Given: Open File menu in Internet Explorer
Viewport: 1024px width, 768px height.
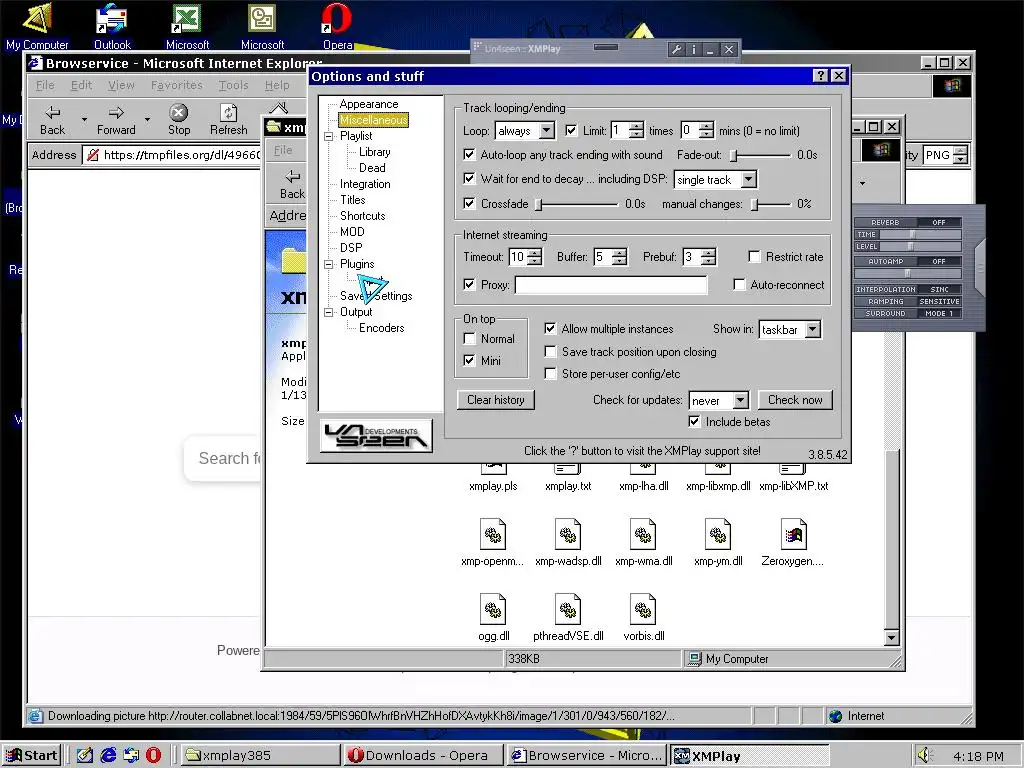Looking at the screenshot, I should (x=45, y=85).
